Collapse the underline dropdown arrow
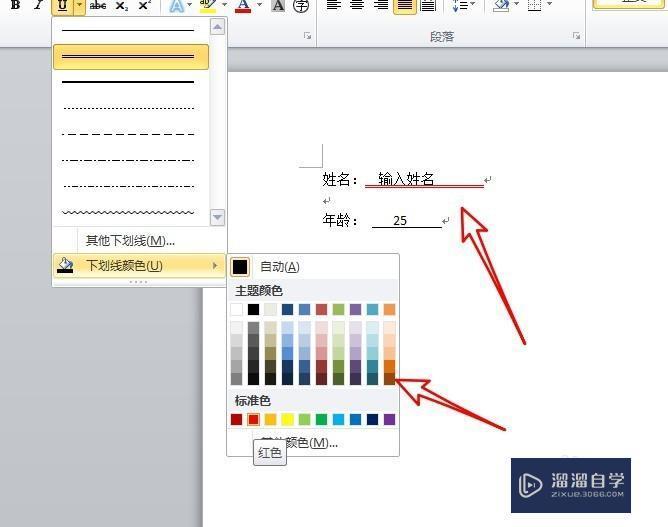 (x=80, y=6)
